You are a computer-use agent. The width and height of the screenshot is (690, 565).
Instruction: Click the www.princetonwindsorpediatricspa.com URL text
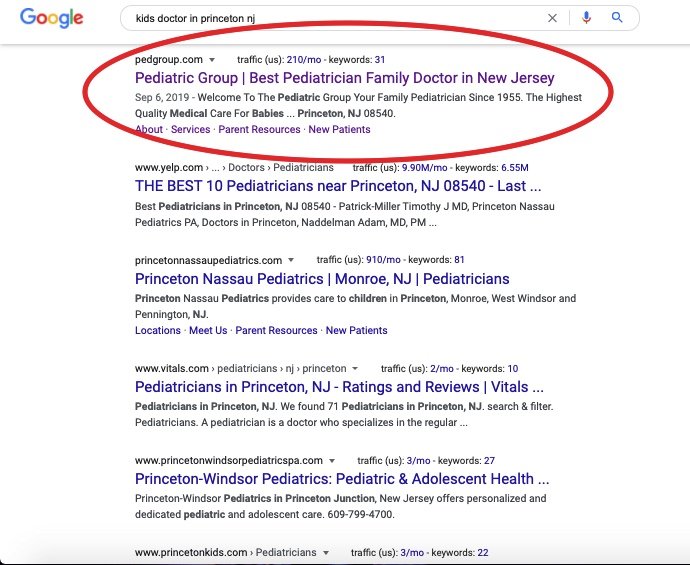tap(229, 461)
